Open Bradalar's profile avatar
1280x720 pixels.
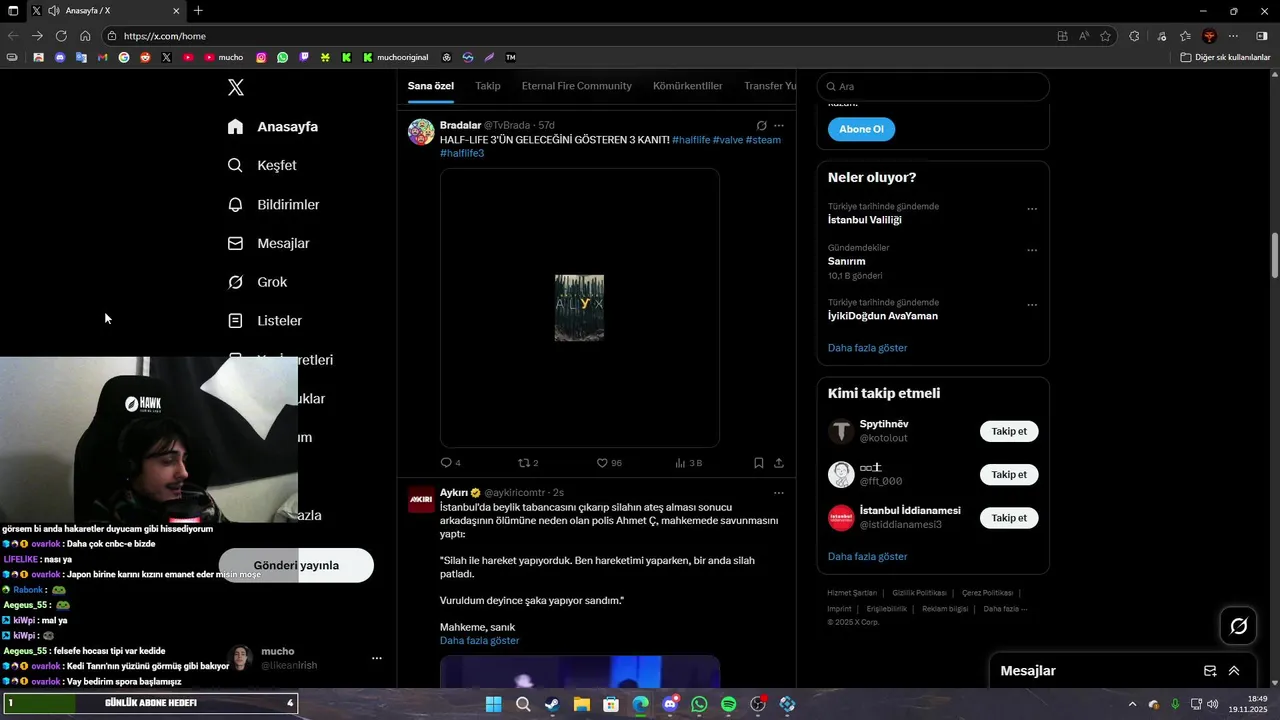[x=421, y=132]
